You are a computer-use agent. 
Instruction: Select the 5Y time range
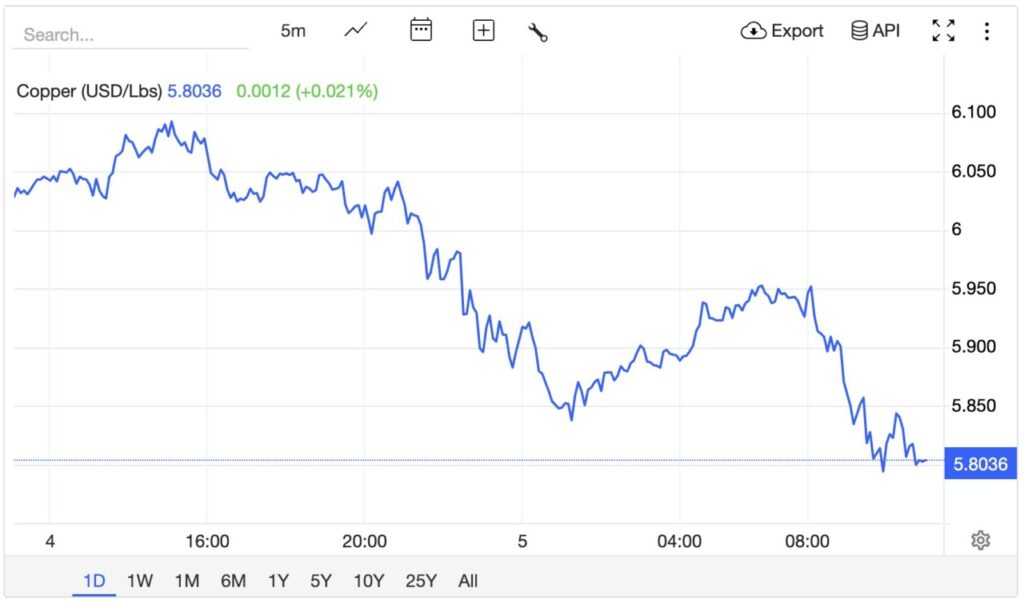321,580
